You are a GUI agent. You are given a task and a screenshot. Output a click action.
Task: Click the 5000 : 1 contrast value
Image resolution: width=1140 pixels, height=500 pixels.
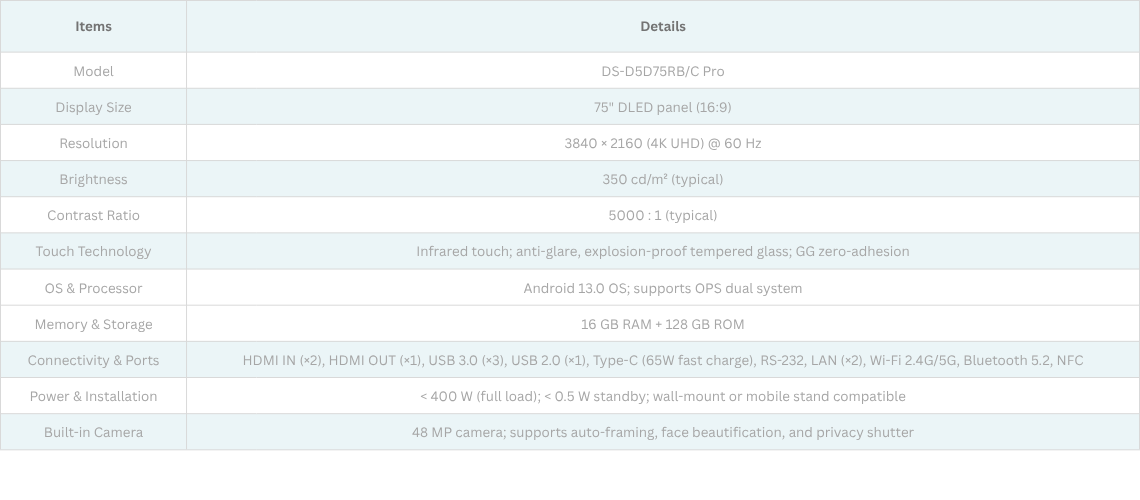tap(662, 215)
